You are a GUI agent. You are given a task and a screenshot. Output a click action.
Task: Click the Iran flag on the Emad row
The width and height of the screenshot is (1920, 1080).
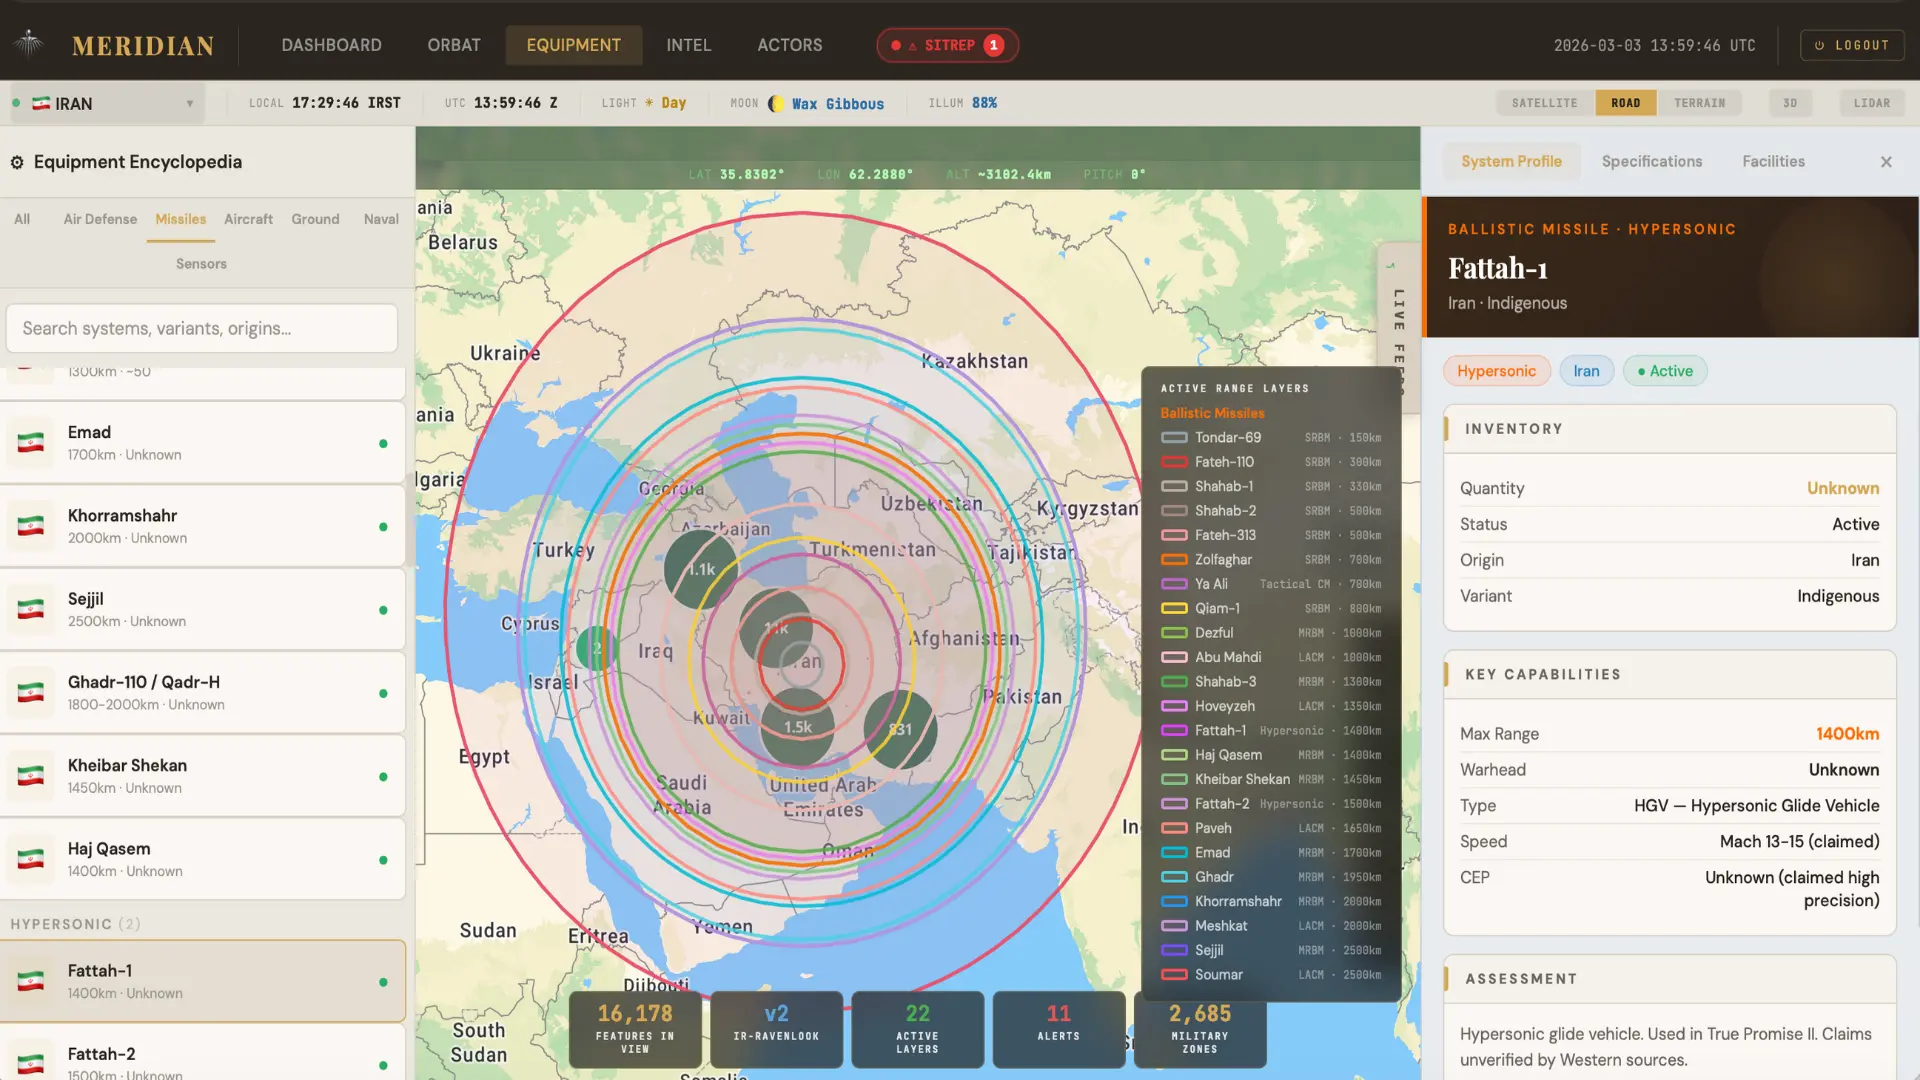[31, 443]
